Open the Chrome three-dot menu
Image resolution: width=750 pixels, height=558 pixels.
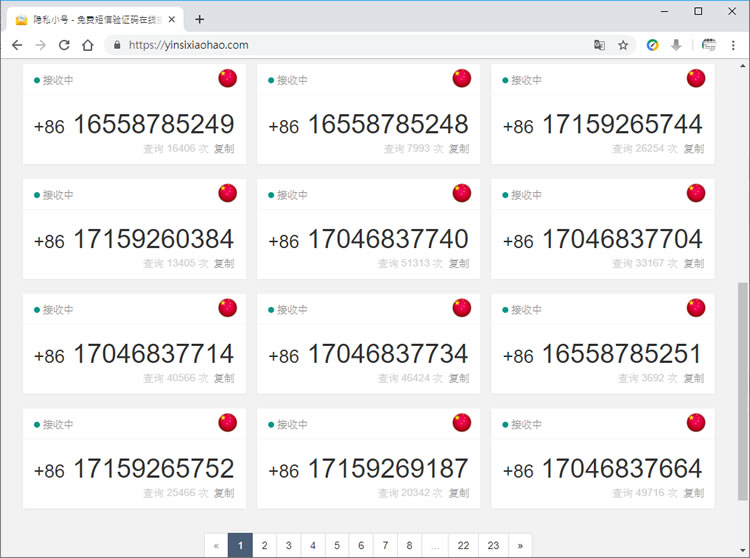(732, 45)
